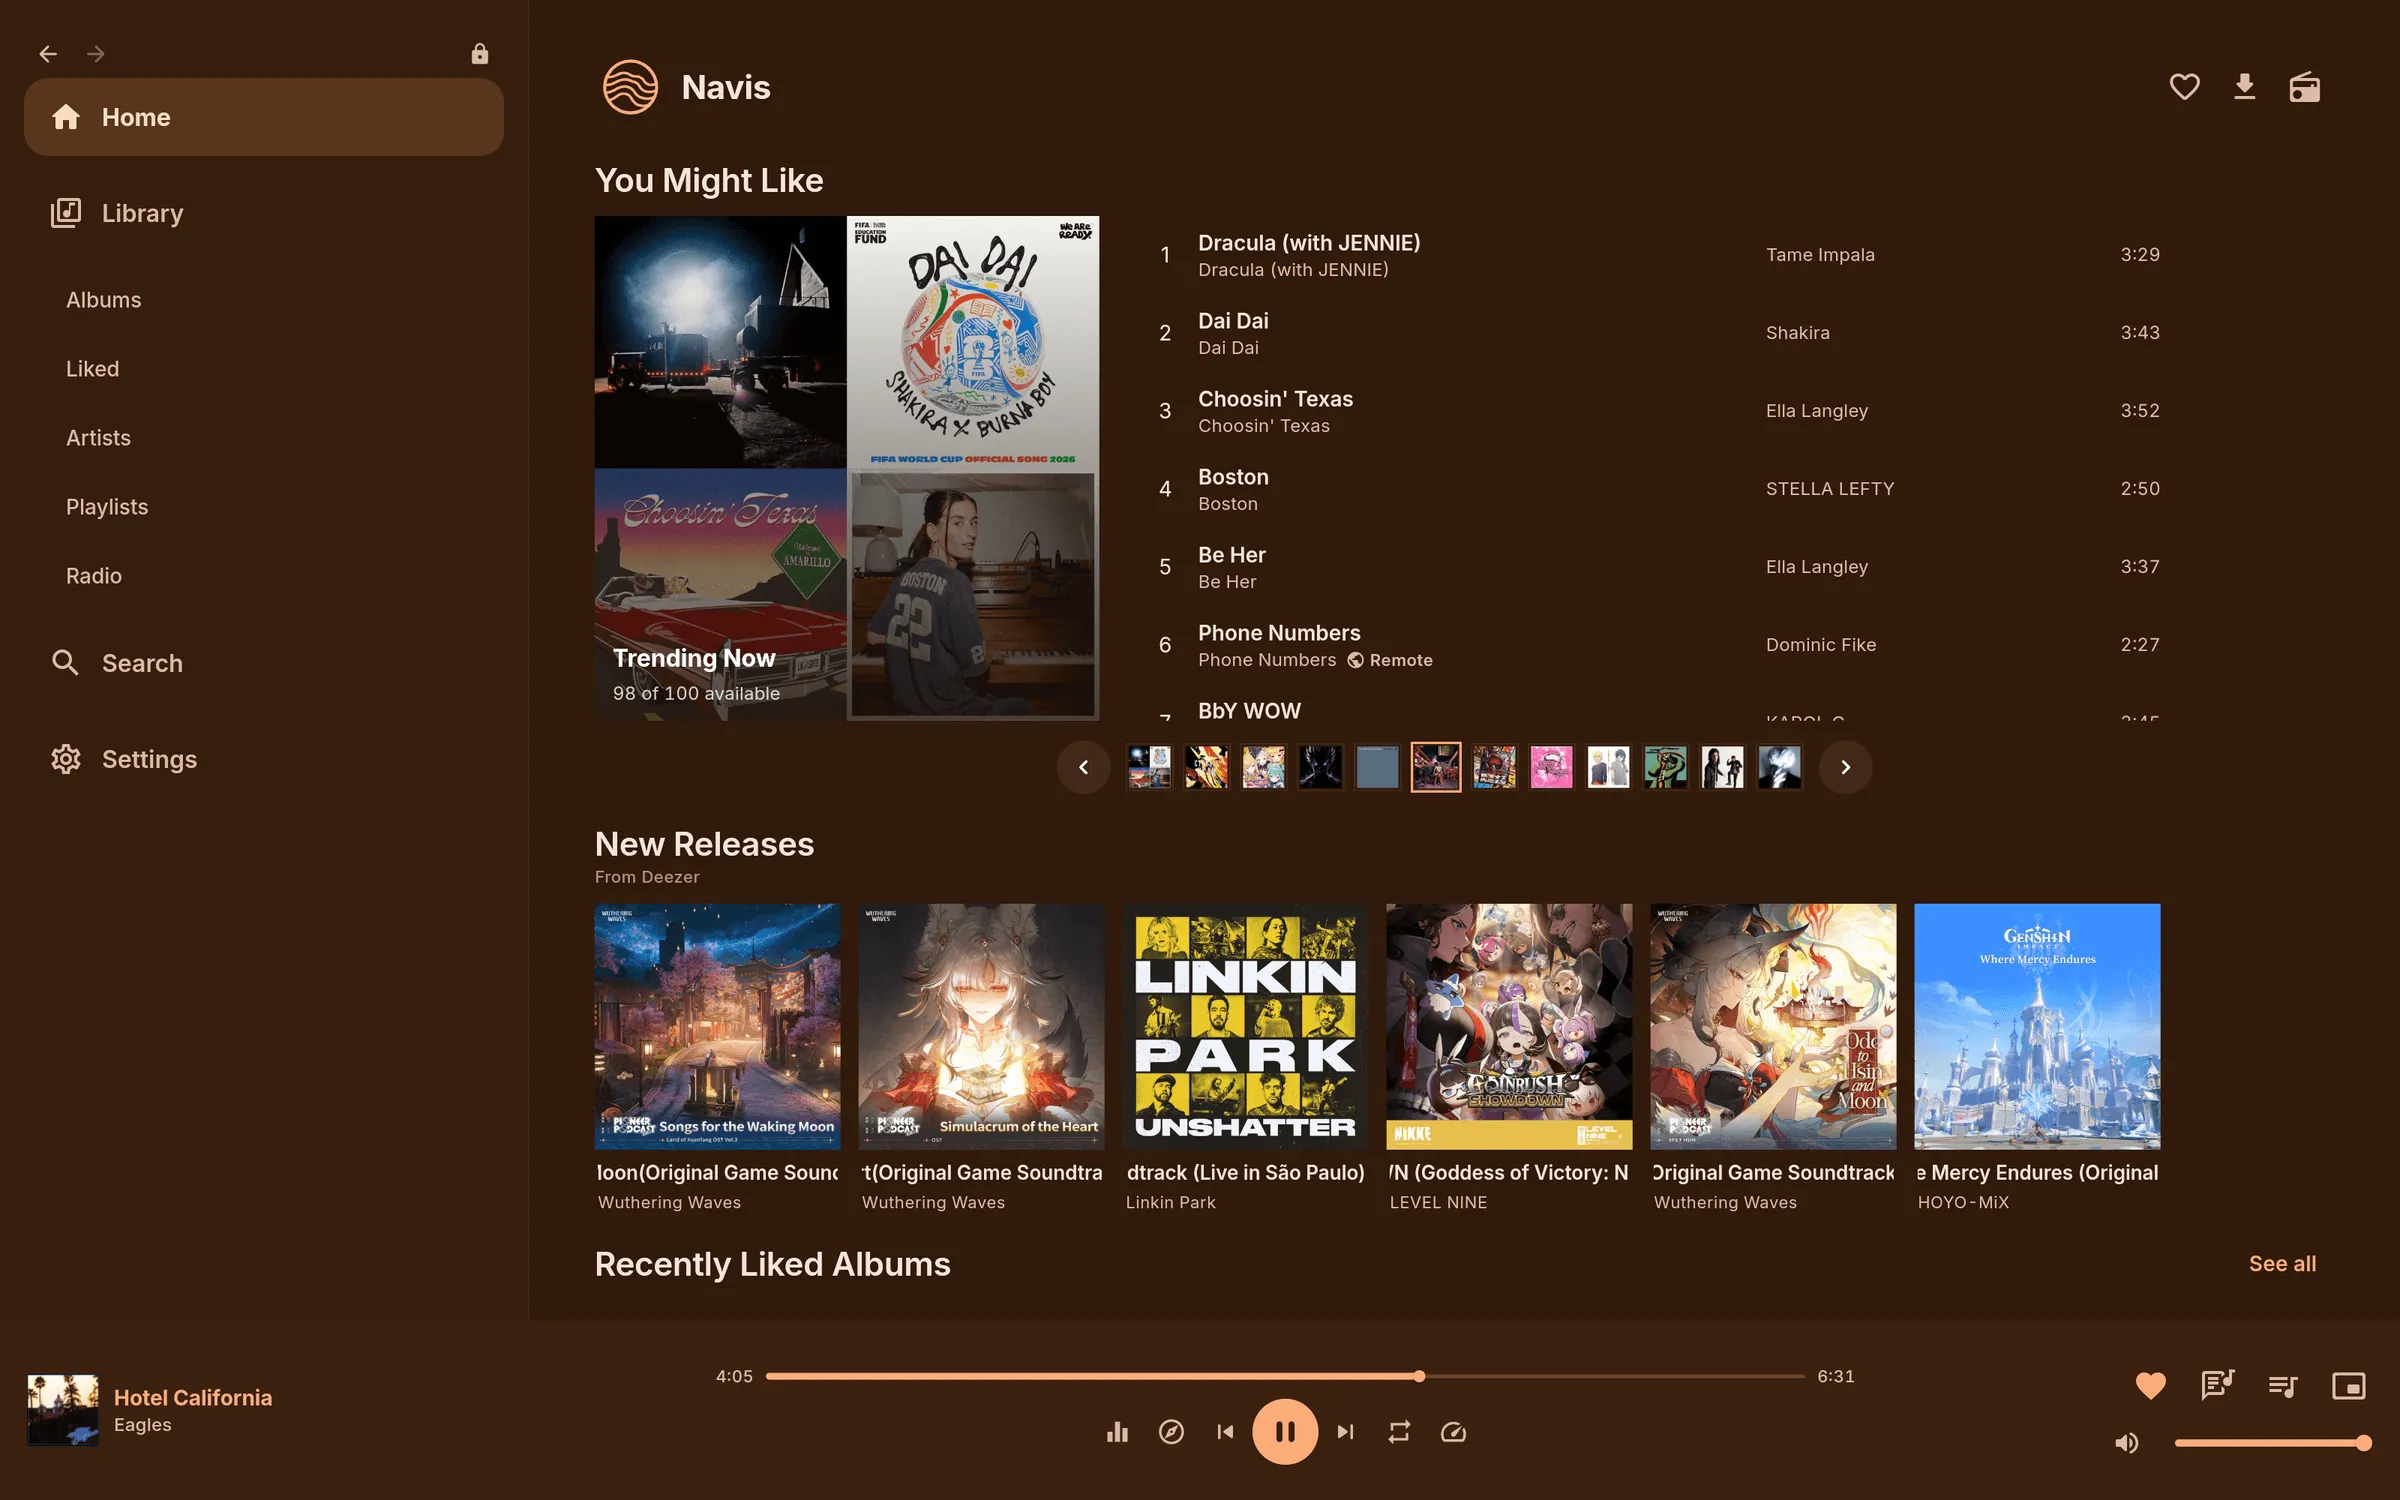Open playback speed control icon

tap(1453, 1432)
